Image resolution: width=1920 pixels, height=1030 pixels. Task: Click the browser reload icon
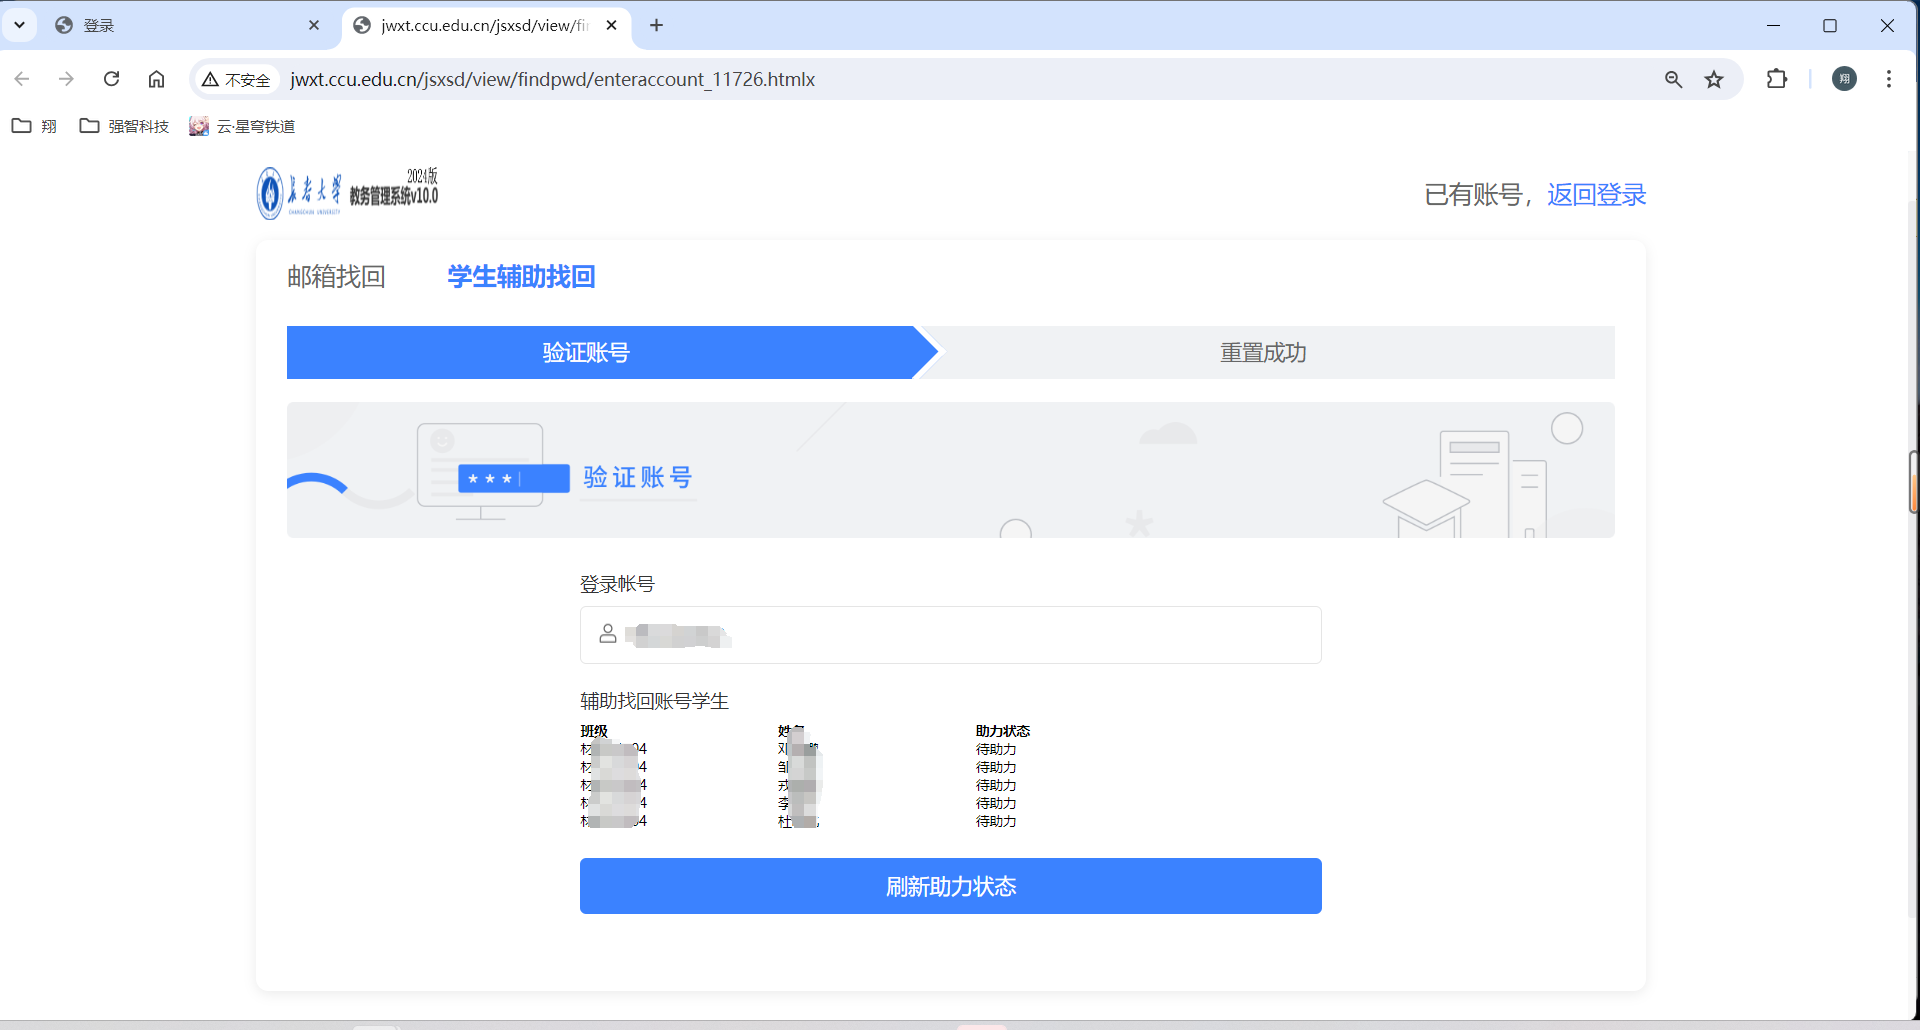coord(112,79)
